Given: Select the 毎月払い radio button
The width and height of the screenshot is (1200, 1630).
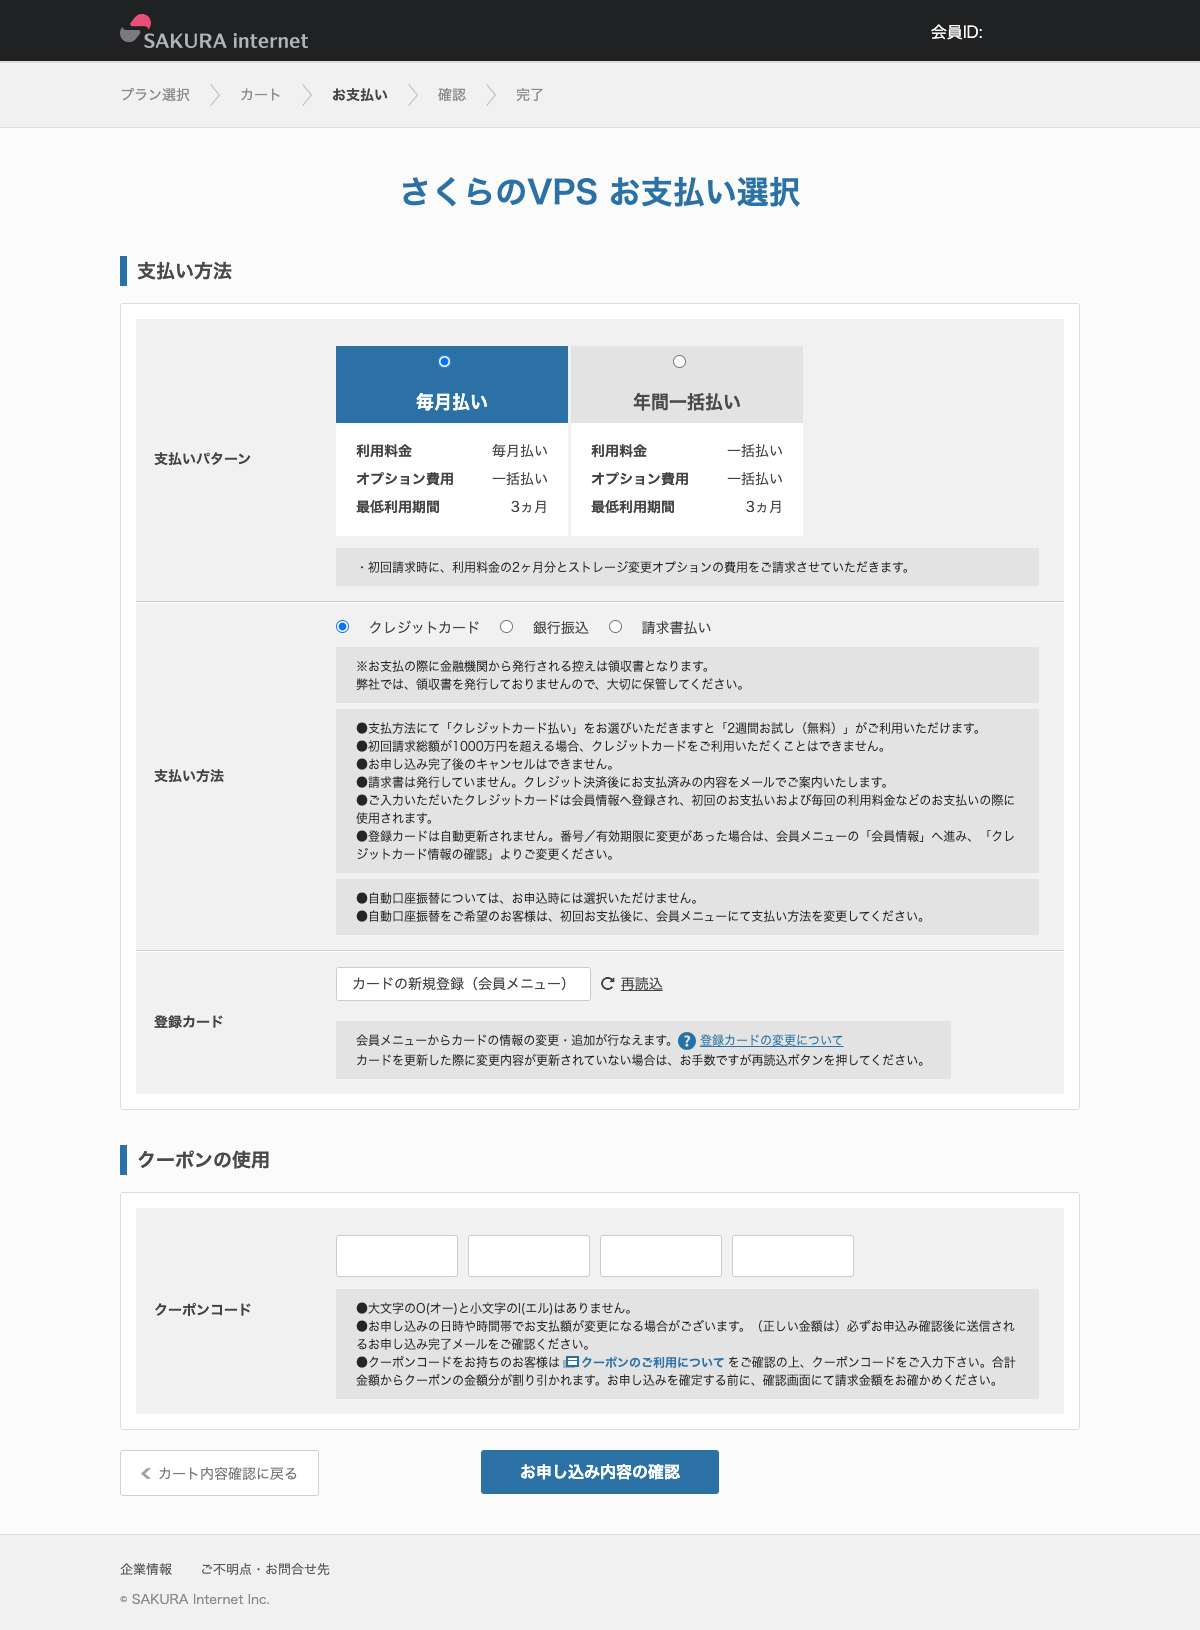Looking at the screenshot, I should [444, 362].
